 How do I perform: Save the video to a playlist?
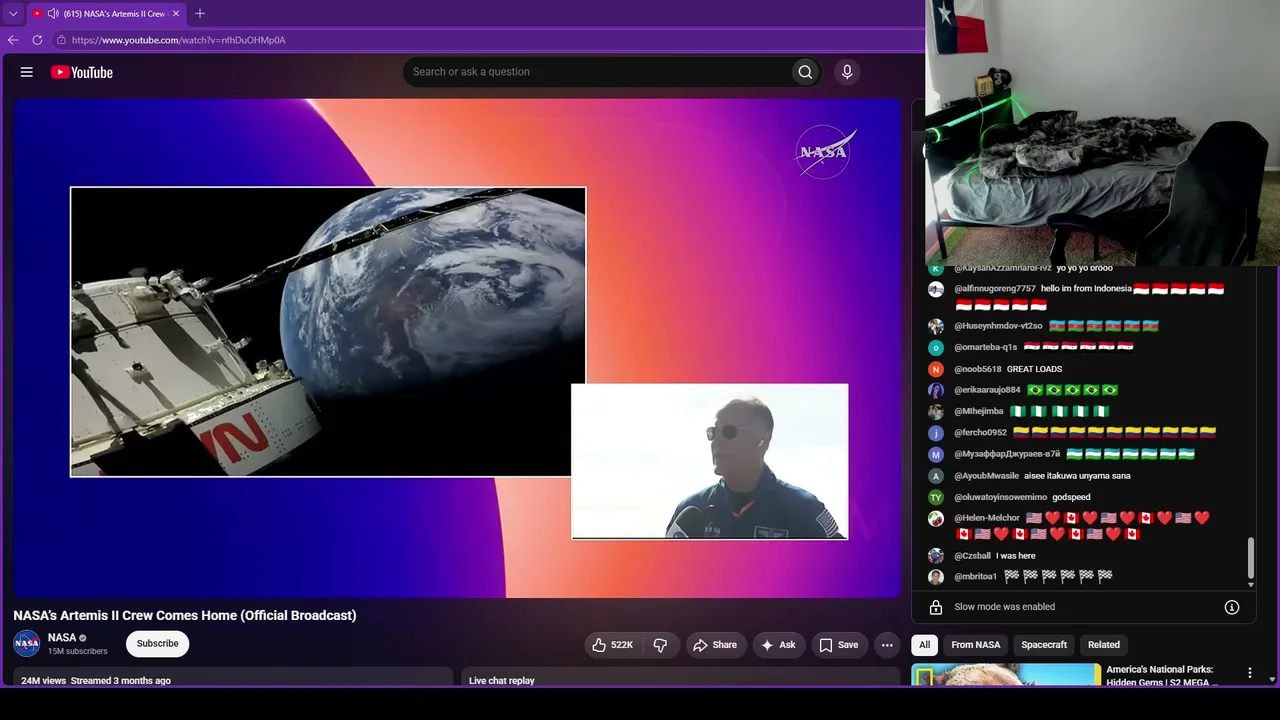(839, 645)
